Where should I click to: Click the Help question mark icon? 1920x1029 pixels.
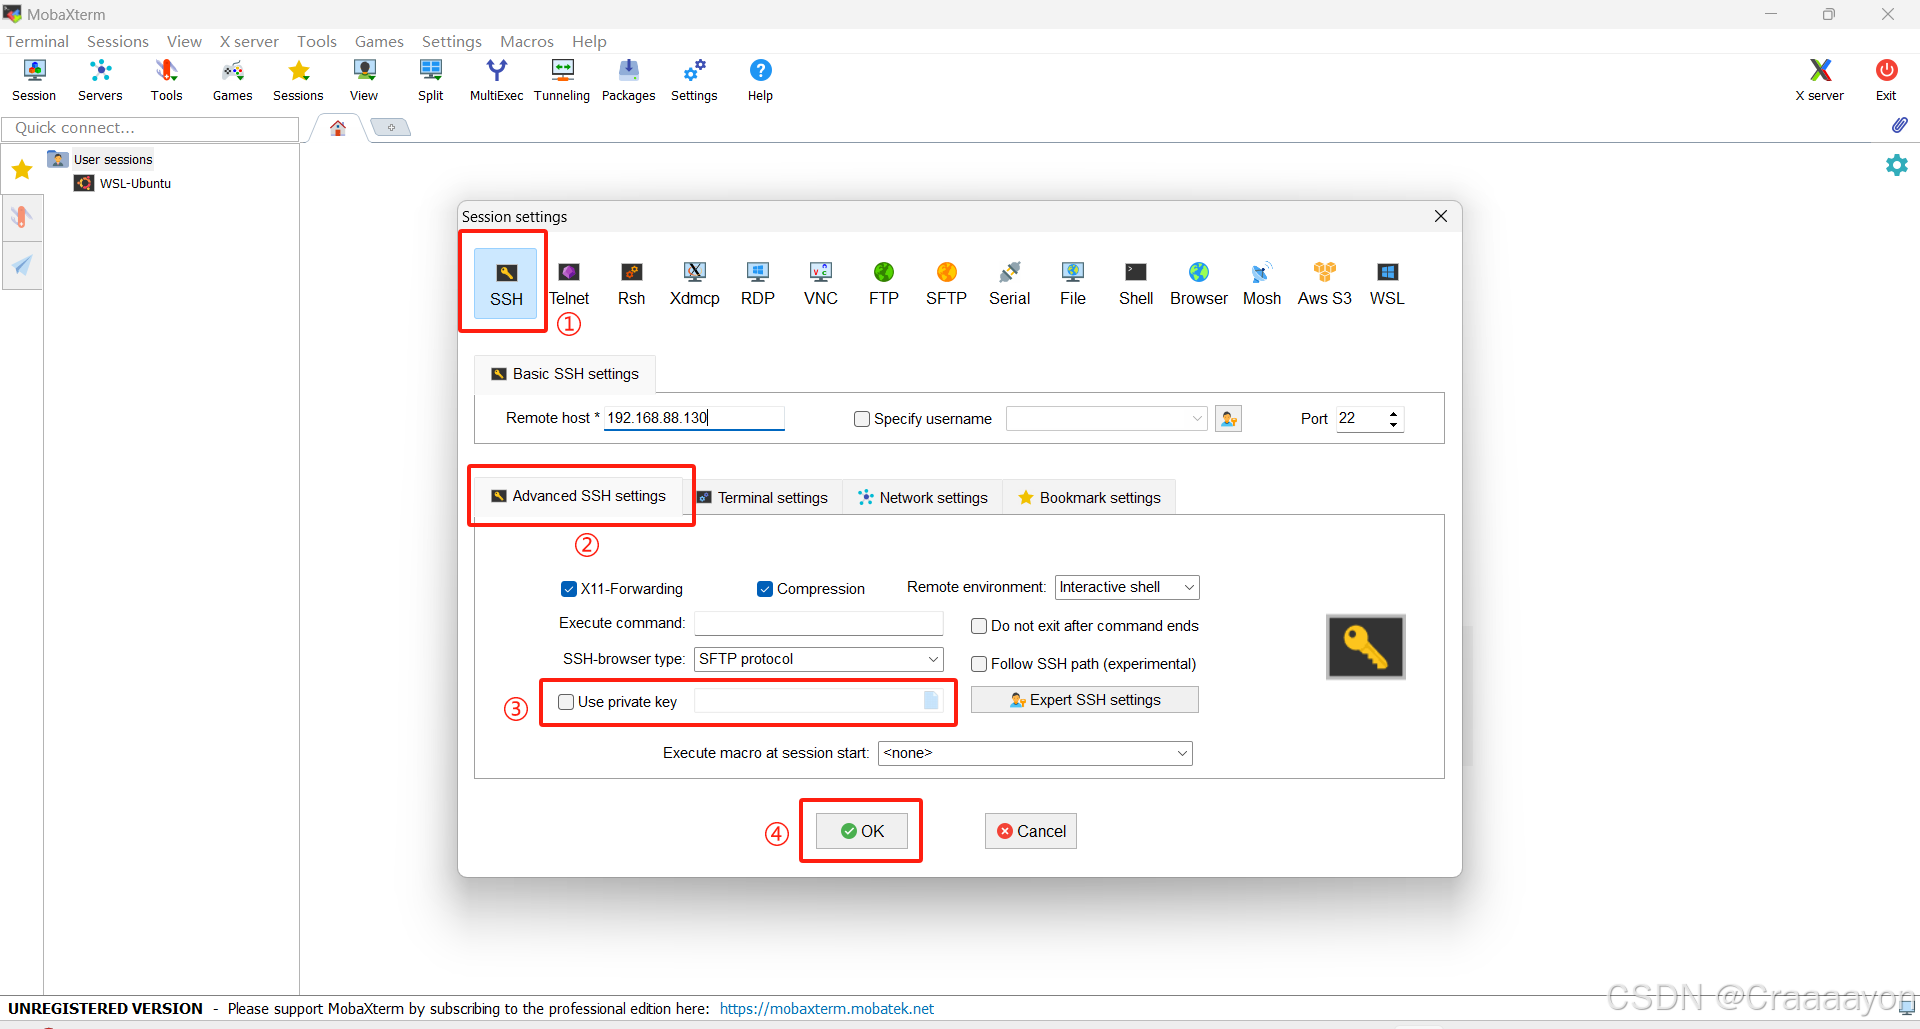(760, 80)
